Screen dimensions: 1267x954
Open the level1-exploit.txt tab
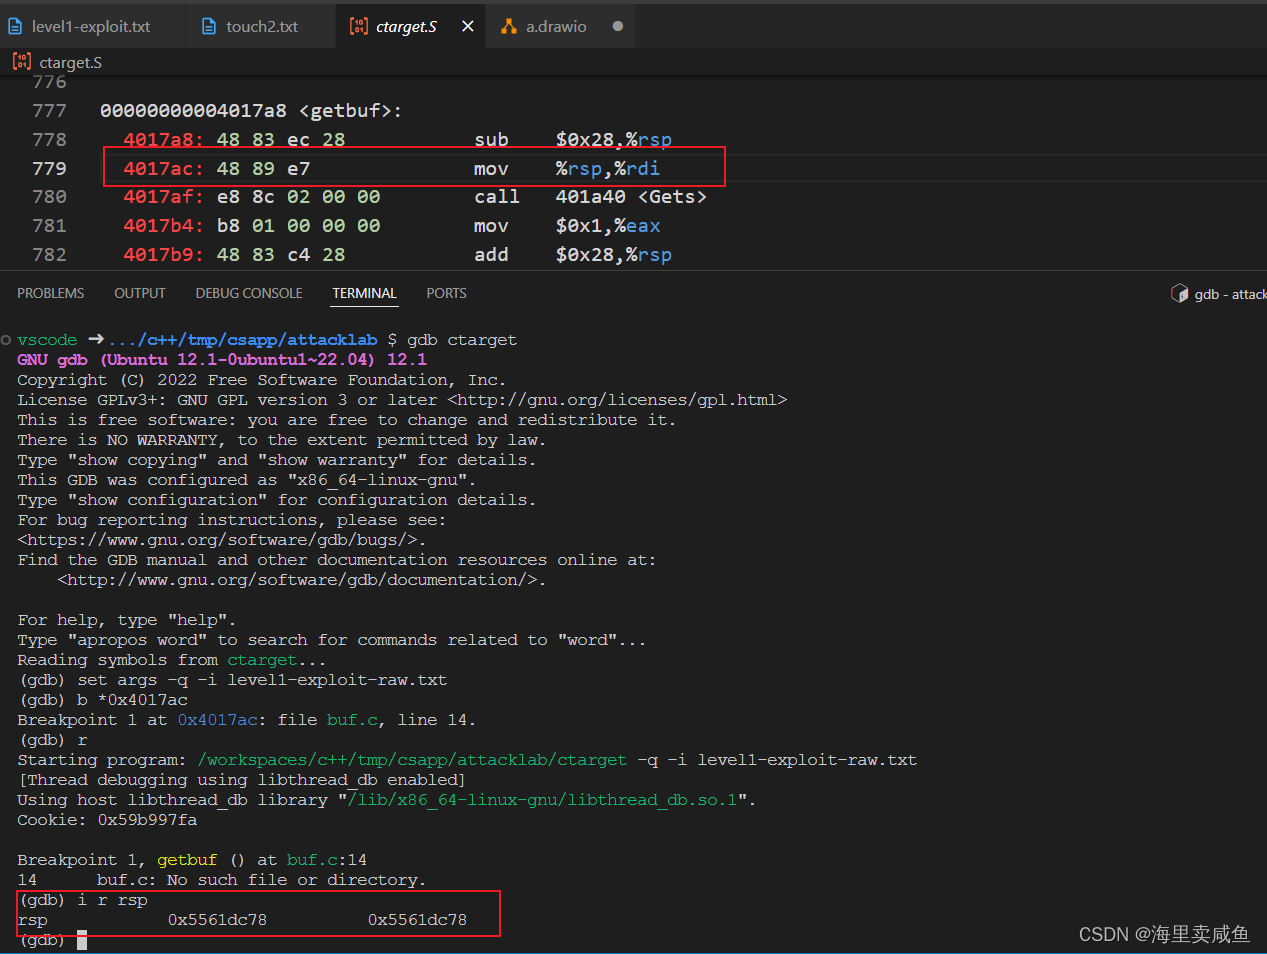coord(91,26)
